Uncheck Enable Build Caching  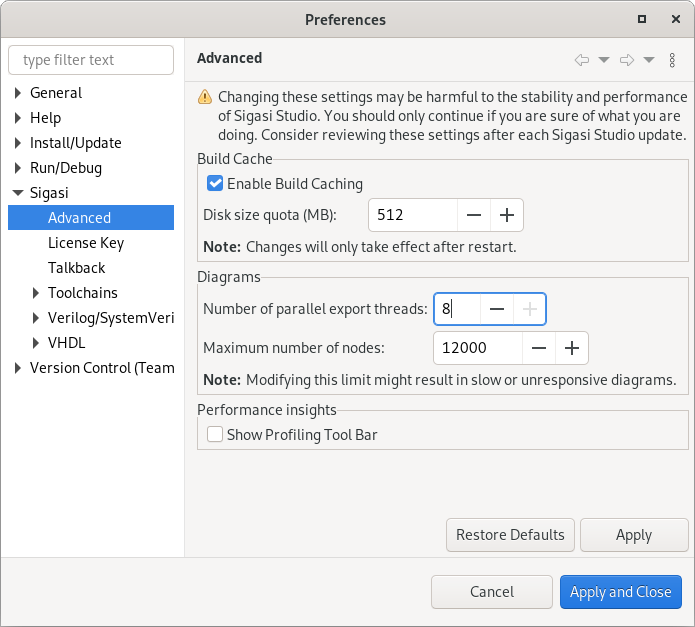(x=215, y=183)
